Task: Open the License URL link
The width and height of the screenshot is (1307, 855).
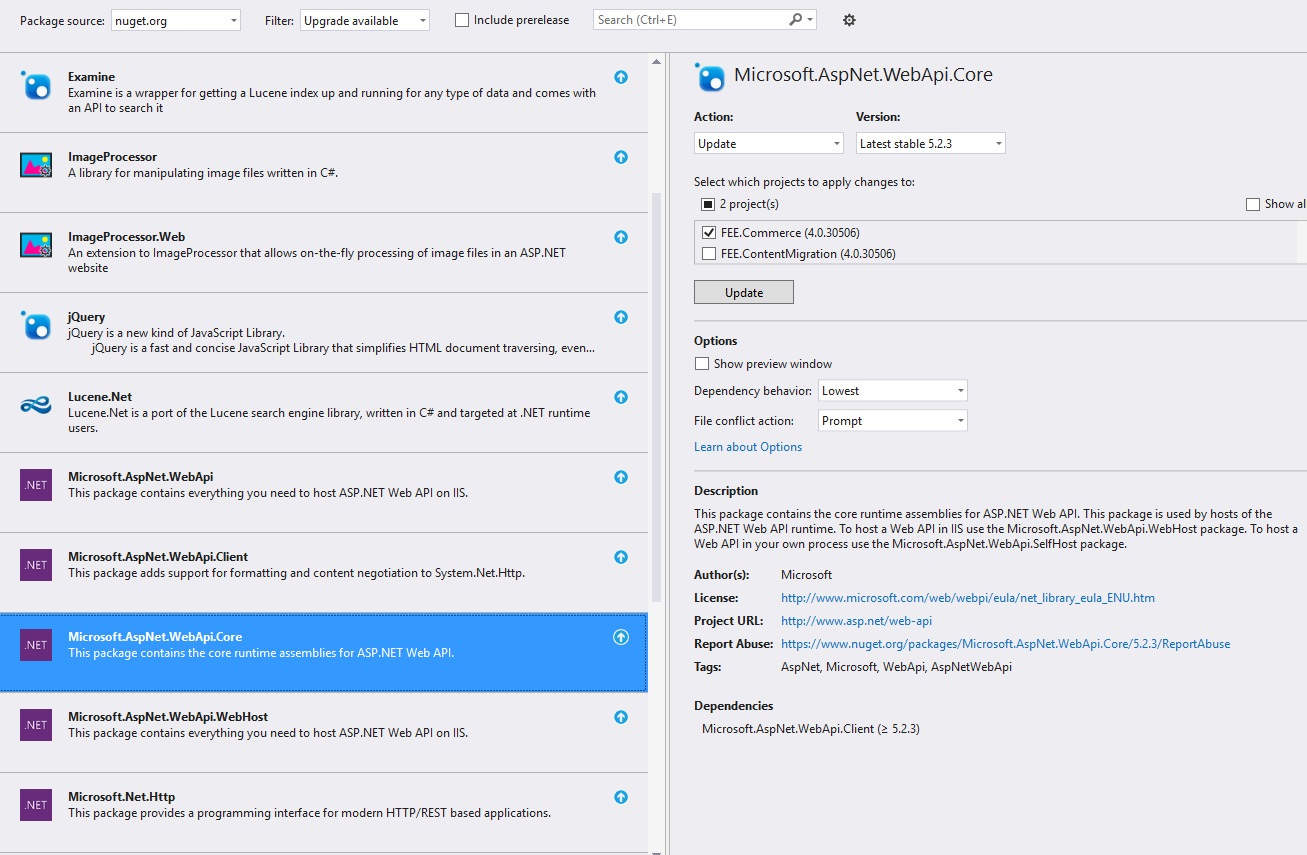Action: 968,598
